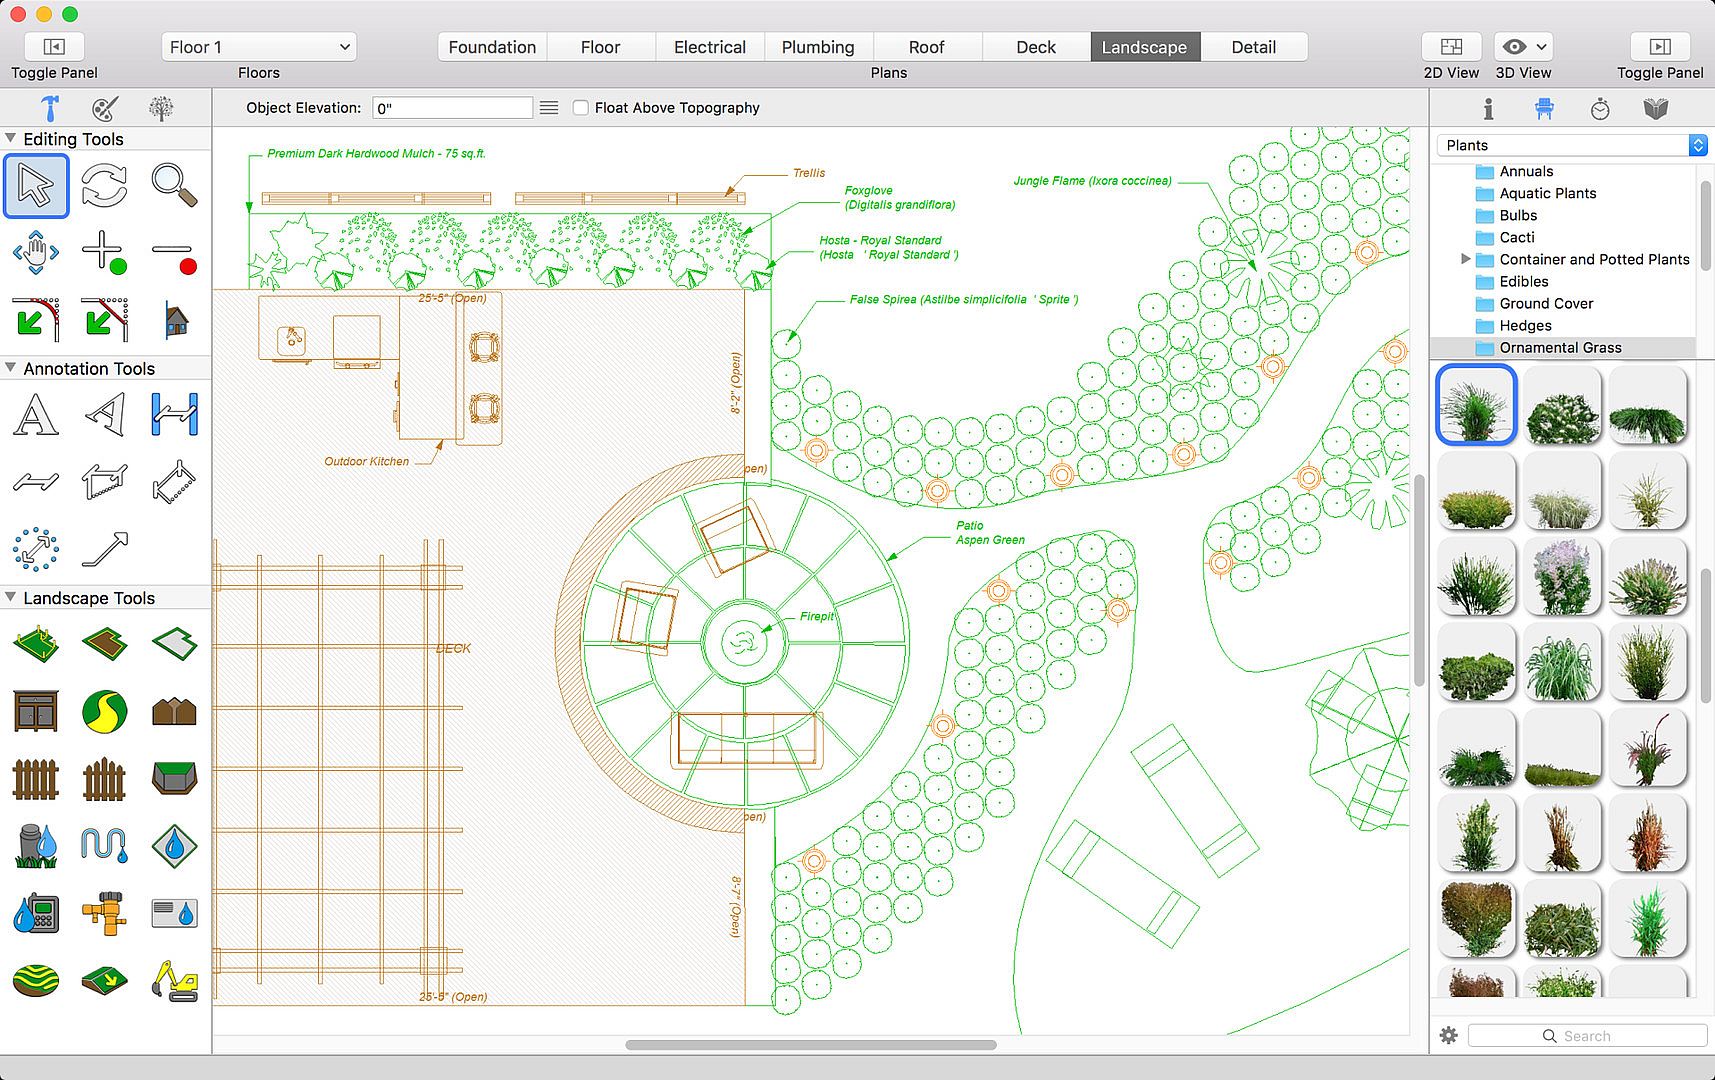Open the Plants library category dropdown
Screen dimensions: 1715x1080
click(x=1571, y=145)
